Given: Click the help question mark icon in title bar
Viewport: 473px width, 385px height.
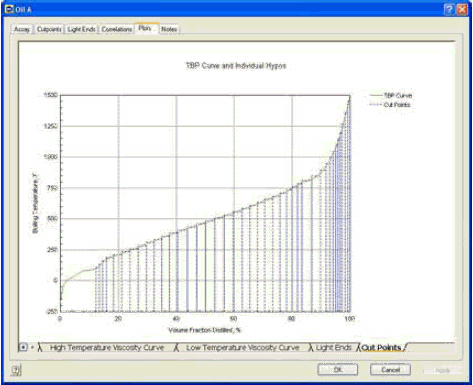Looking at the screenshot, I should [449, 9].
